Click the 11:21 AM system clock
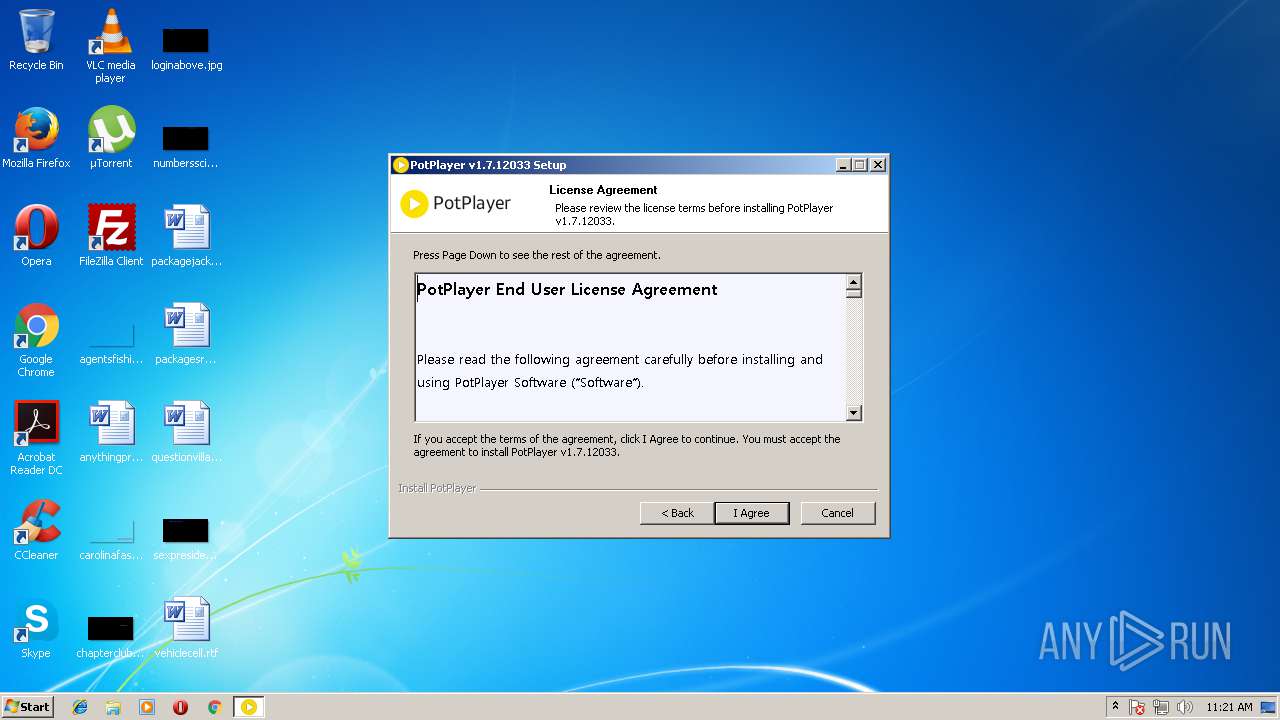Viewport: 1280px width, 720px height. [1229, 707]
